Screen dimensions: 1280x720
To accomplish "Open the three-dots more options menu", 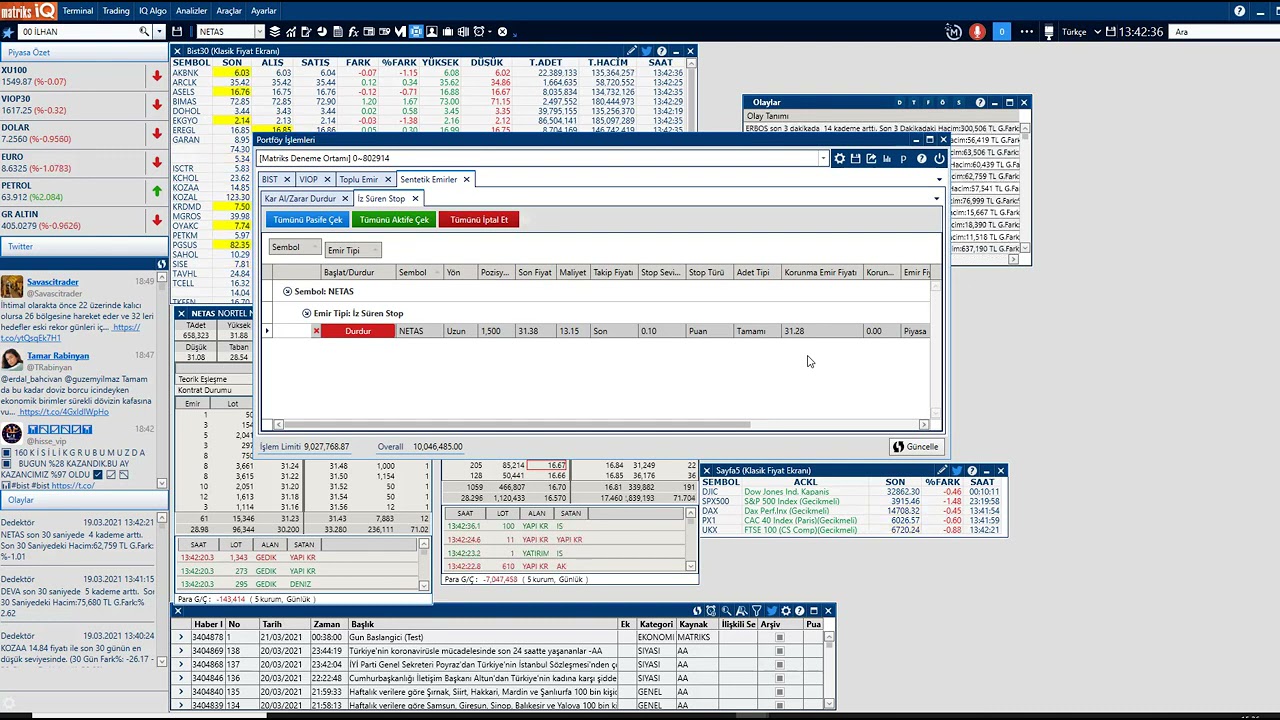I will point(1025,32).
